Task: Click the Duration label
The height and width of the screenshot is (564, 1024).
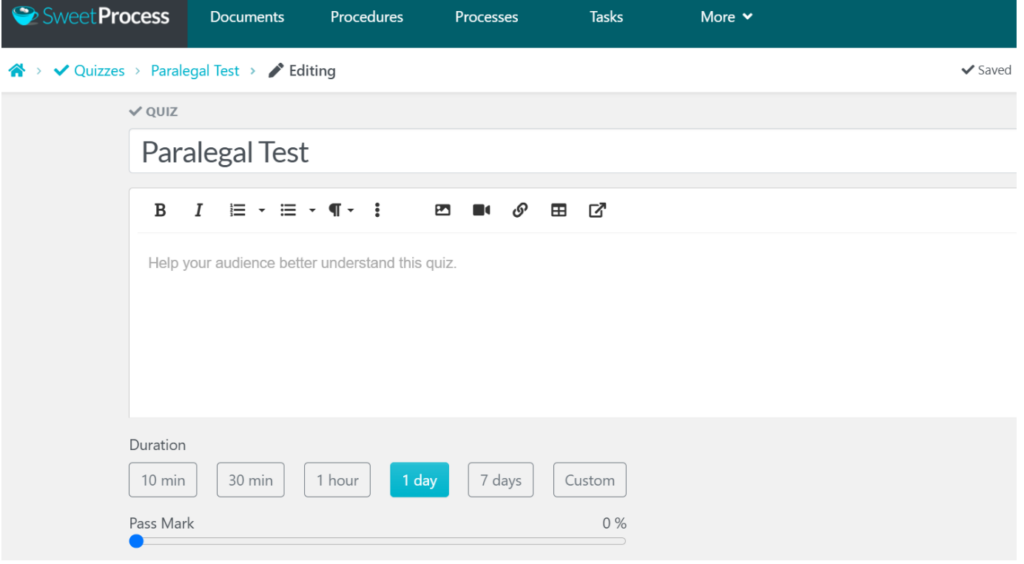Action: [x=157, y=445]
